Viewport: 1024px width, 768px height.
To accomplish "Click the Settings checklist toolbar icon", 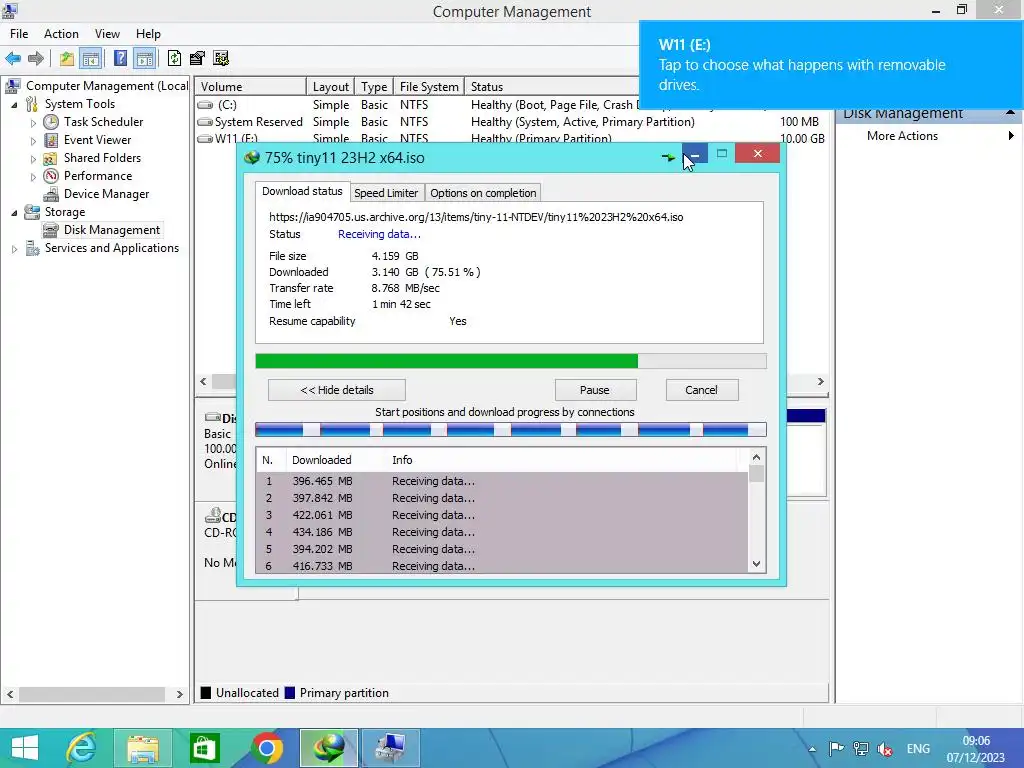I will click(221, 59).
